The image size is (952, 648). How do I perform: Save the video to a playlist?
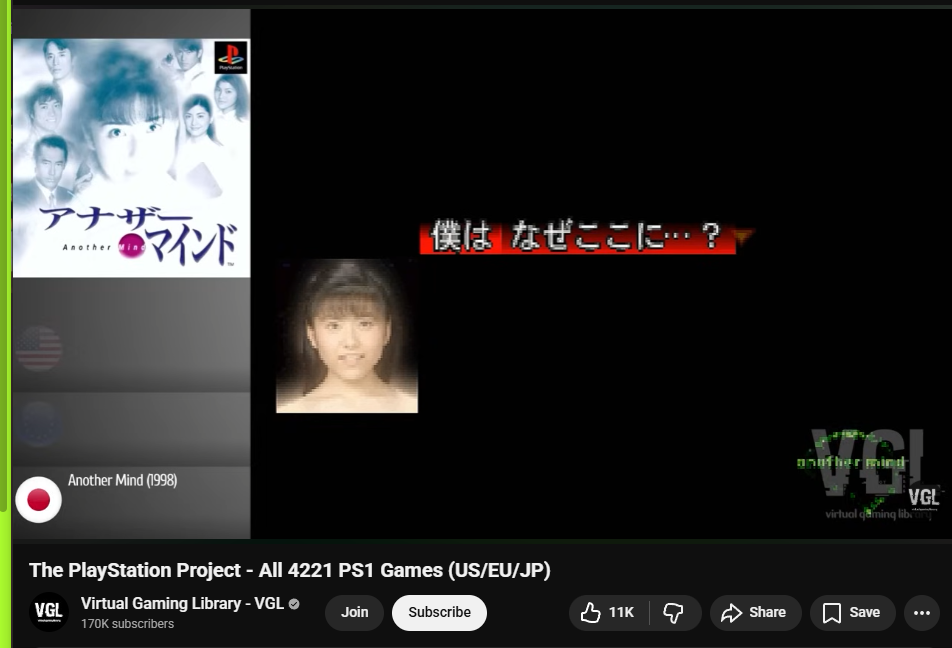point(852,612)
